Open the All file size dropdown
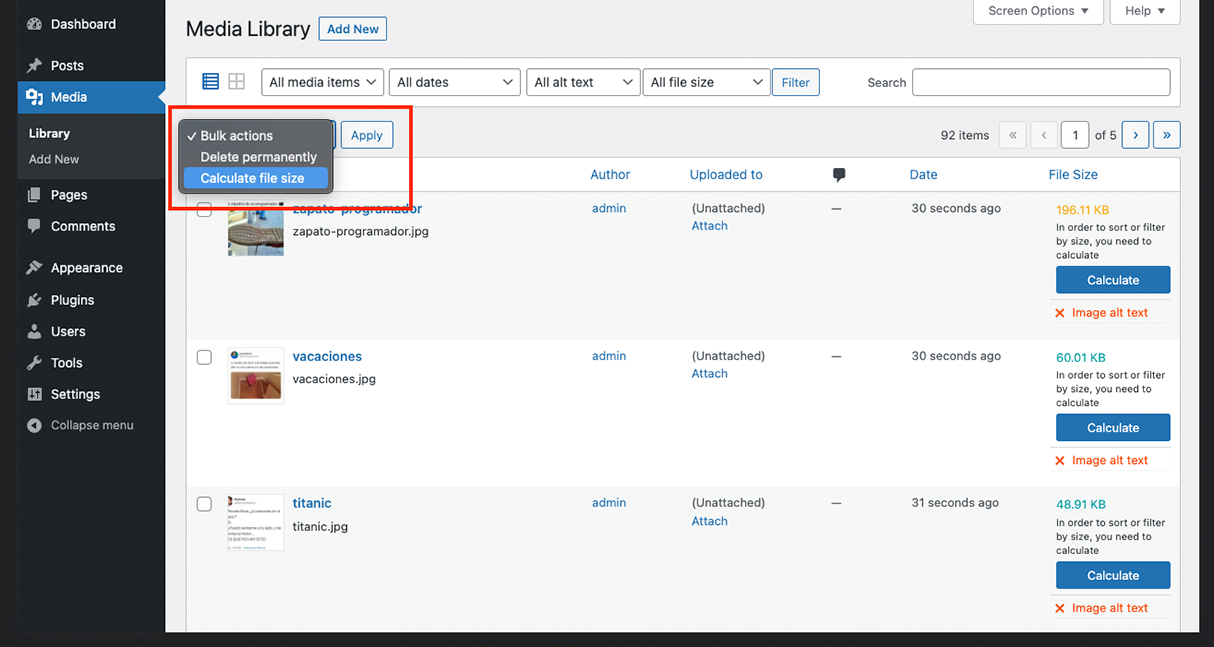1214x647 pixels. click(706, 82)
